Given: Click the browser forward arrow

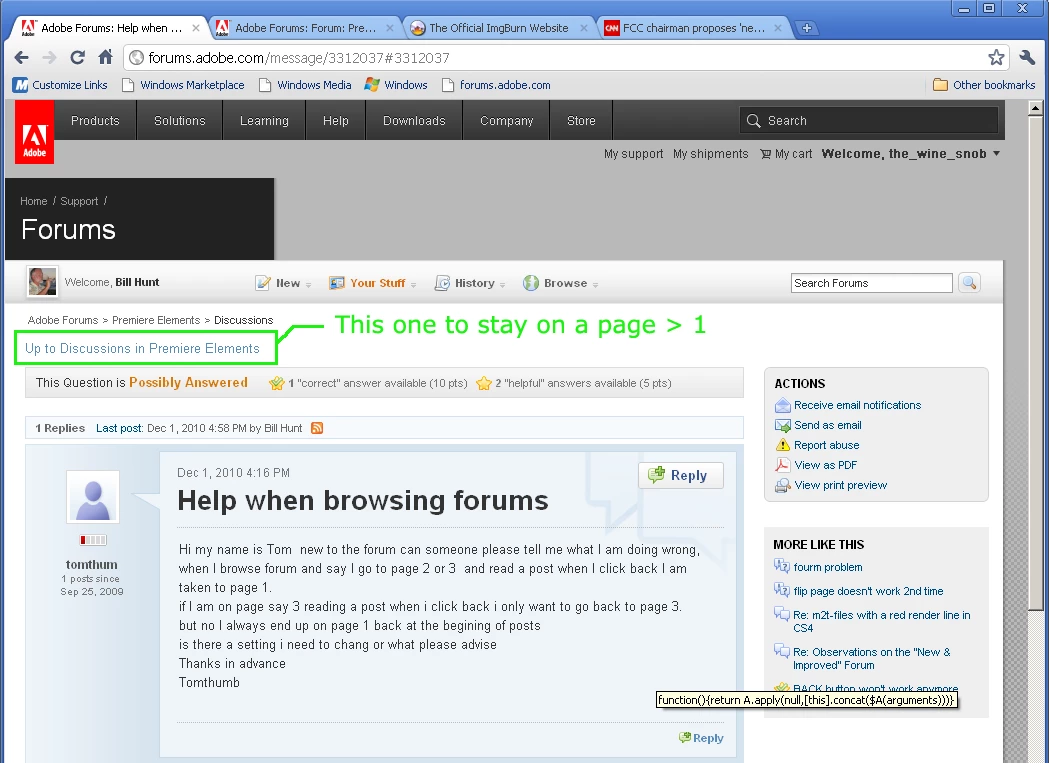Looking at the screenshot, I should coord(50,58).
